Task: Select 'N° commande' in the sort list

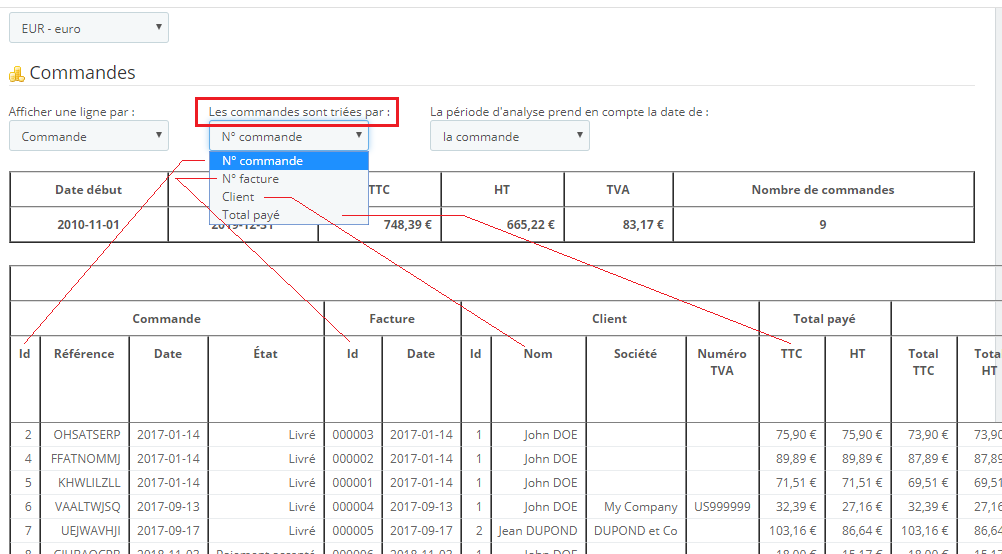Action: click(289, 160)
